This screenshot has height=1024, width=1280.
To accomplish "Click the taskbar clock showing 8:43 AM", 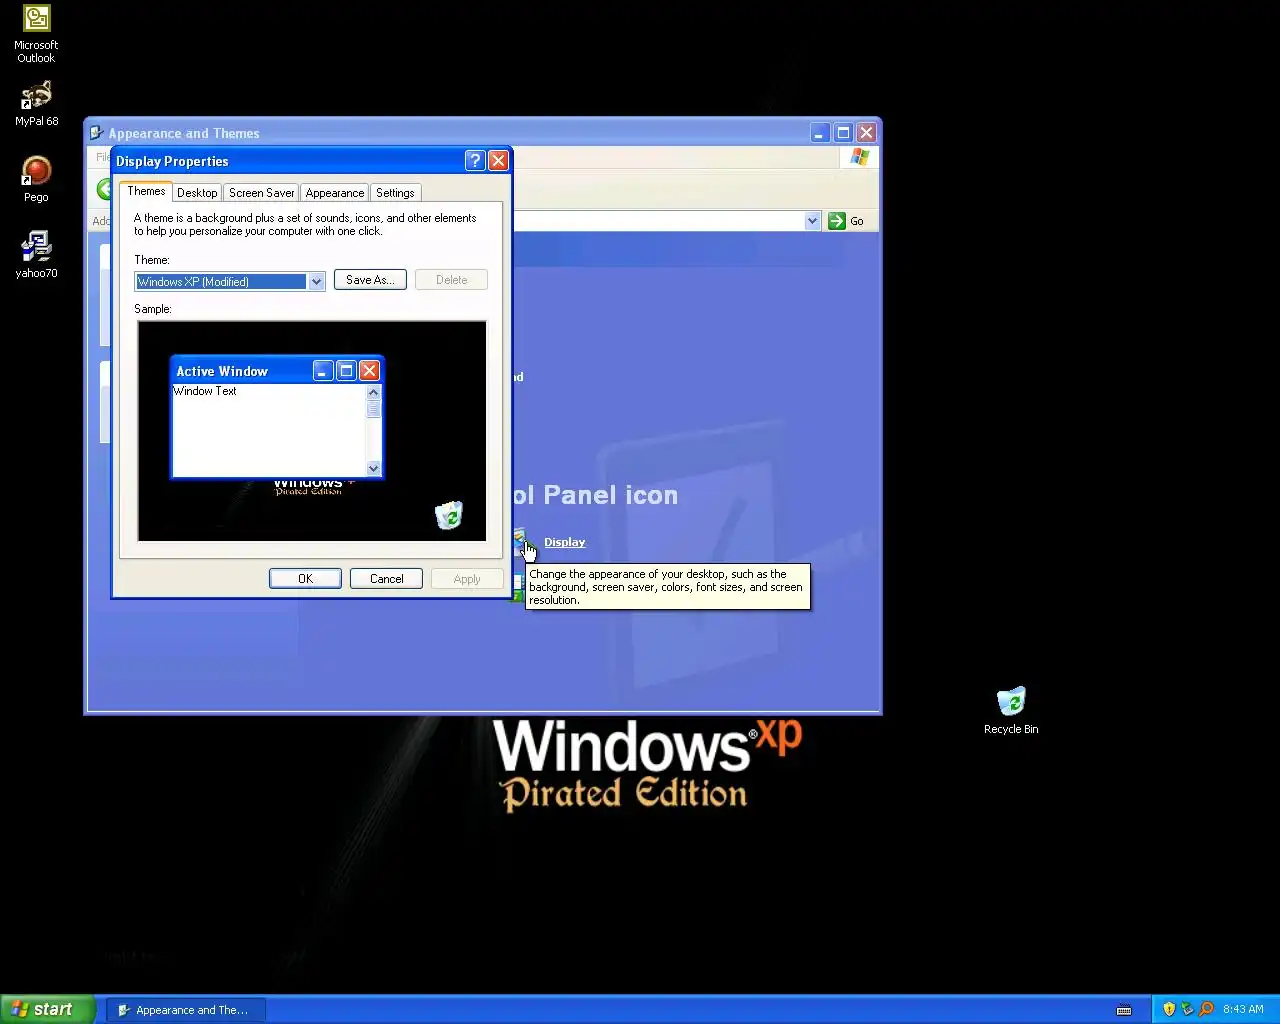I will [x=1243, y=1009].
